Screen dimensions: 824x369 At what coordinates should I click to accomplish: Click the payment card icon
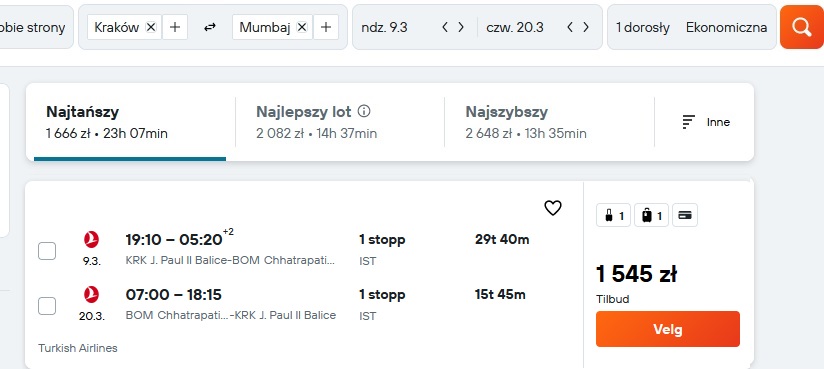coord(685,215)
